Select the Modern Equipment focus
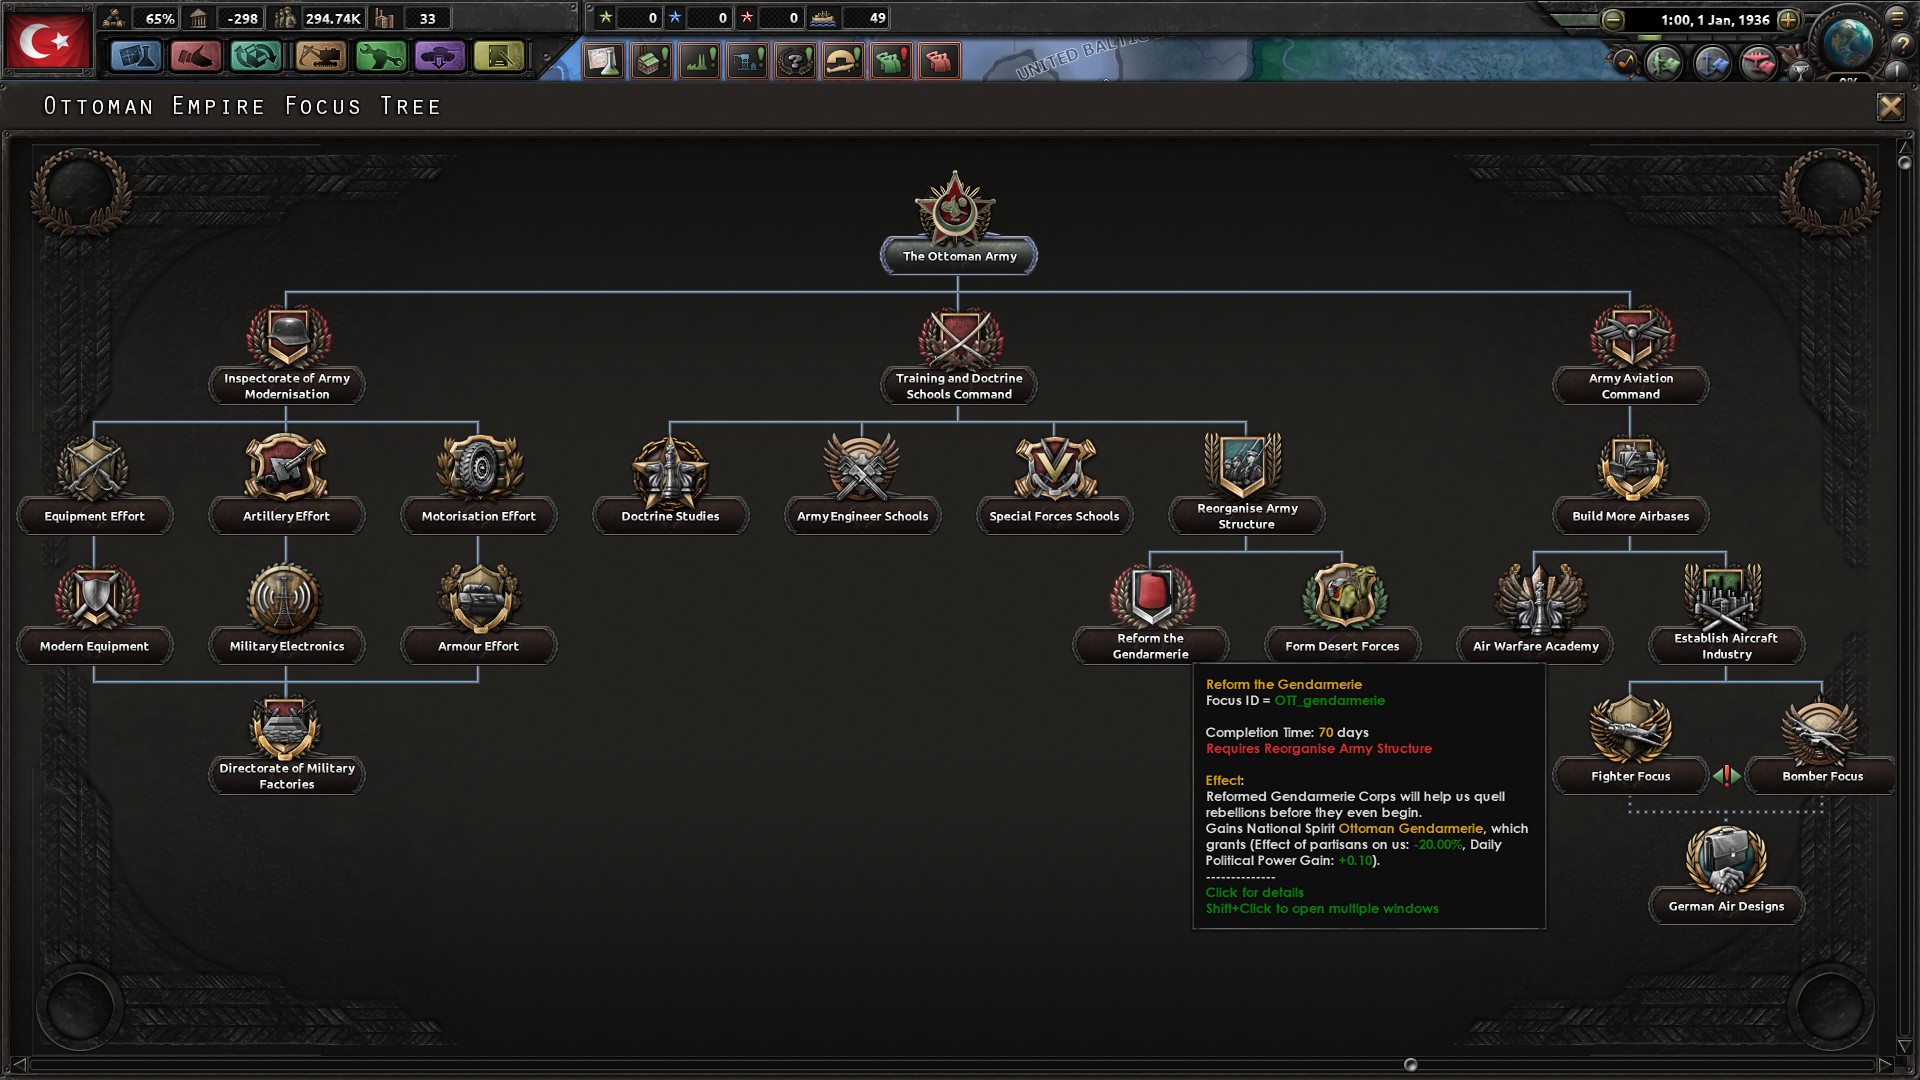This screenshot has width=1920, height=1080. [x=94, y=612]
